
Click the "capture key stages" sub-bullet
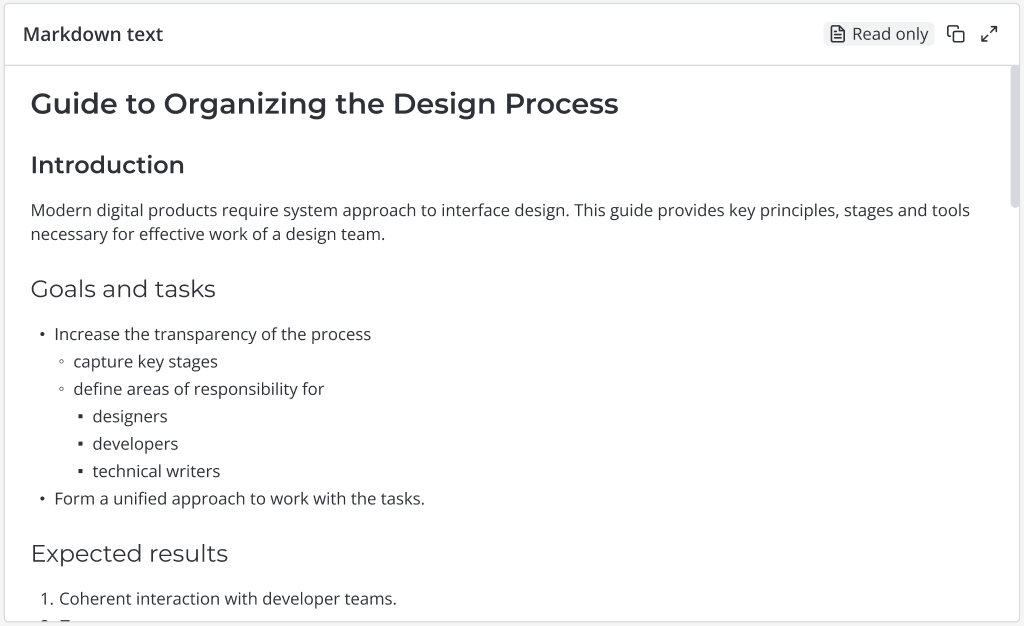(x=145, y=362)
